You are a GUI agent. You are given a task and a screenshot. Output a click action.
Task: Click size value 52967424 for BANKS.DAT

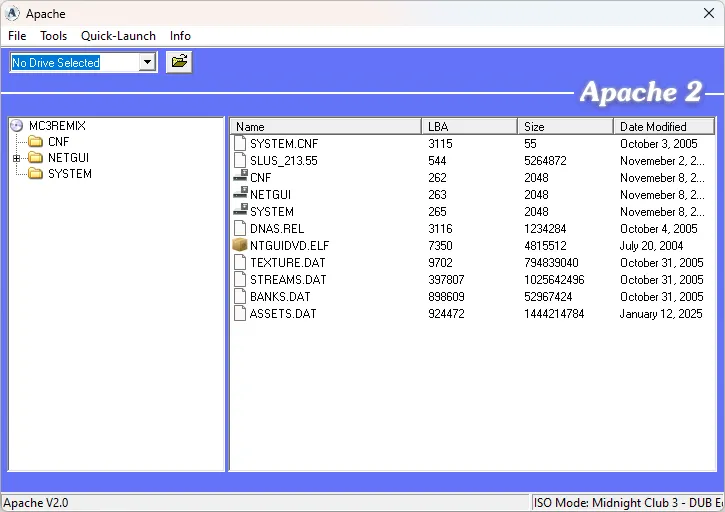coord(548,297)
